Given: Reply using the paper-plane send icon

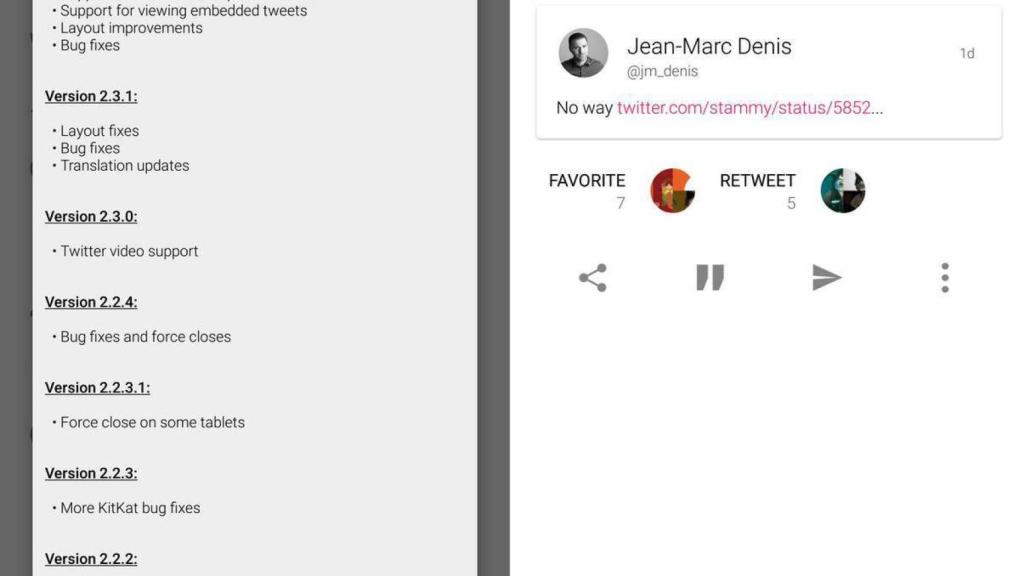Looking at the screenshot, I should 827,278.
